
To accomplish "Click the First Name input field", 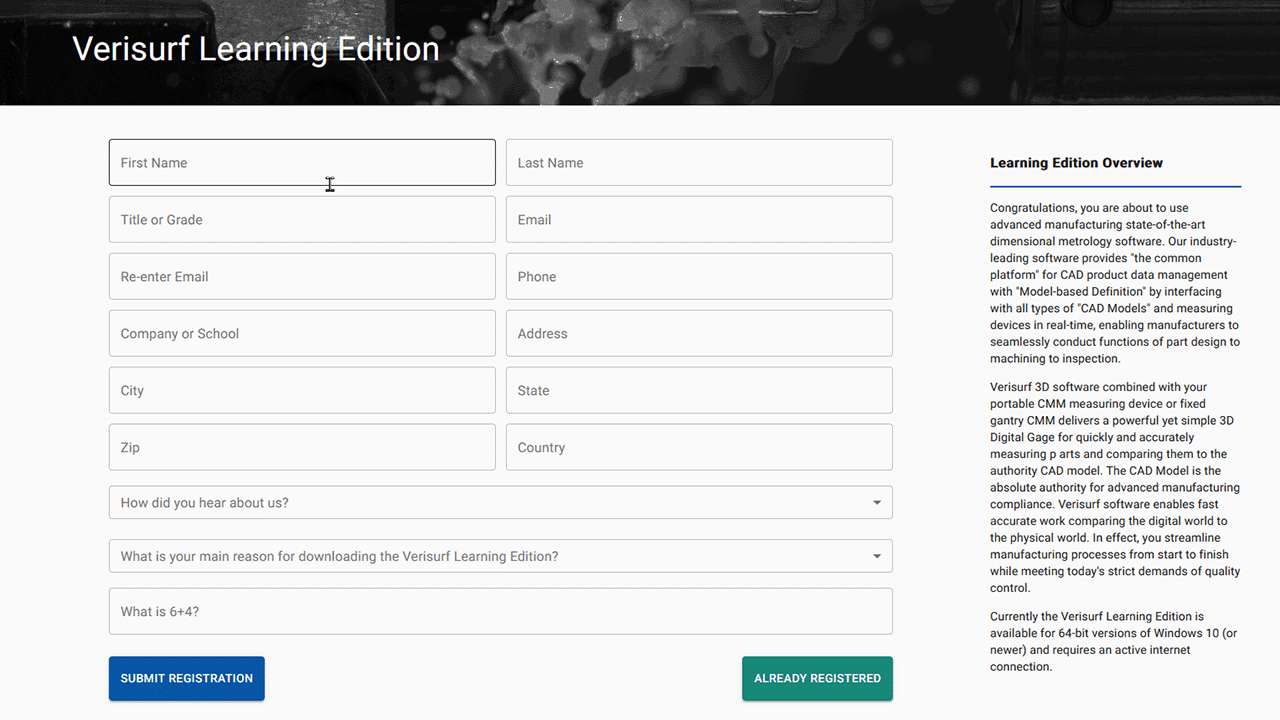I will click(x=302, y=162).
